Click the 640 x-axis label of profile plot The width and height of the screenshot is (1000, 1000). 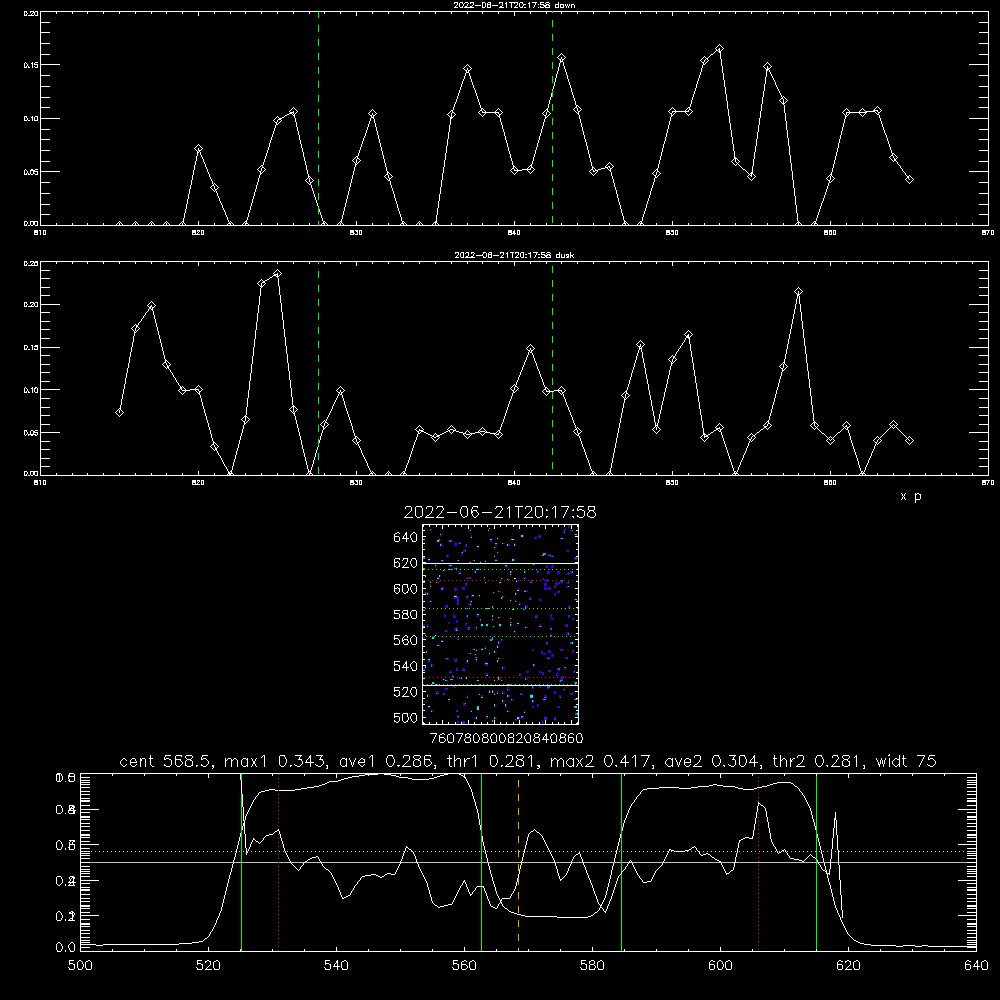[x=976, y=966]
